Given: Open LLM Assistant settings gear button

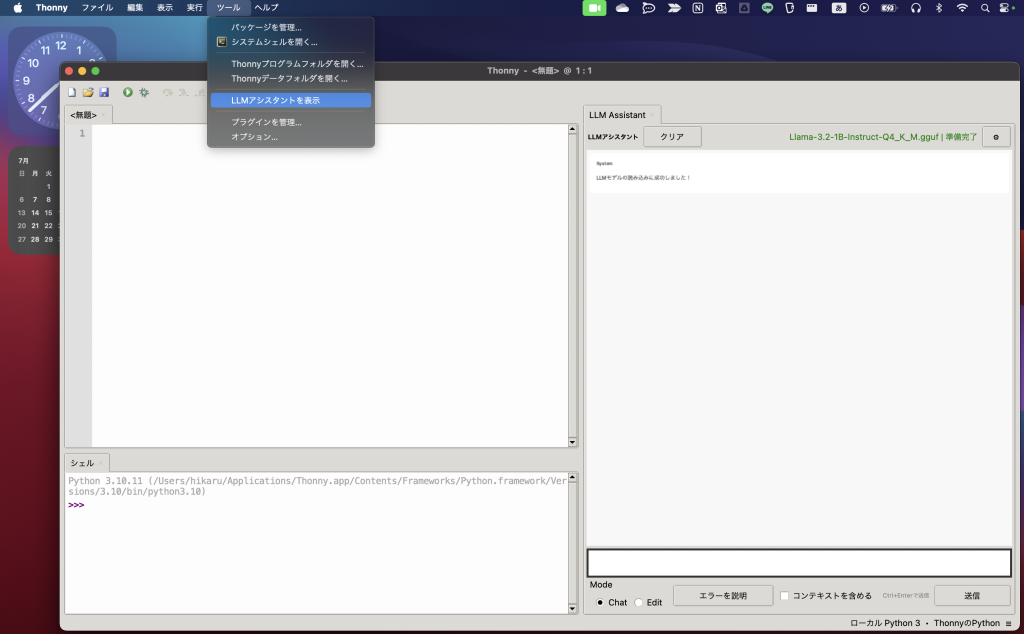Looking at the screenshot, I should (996, 137).
